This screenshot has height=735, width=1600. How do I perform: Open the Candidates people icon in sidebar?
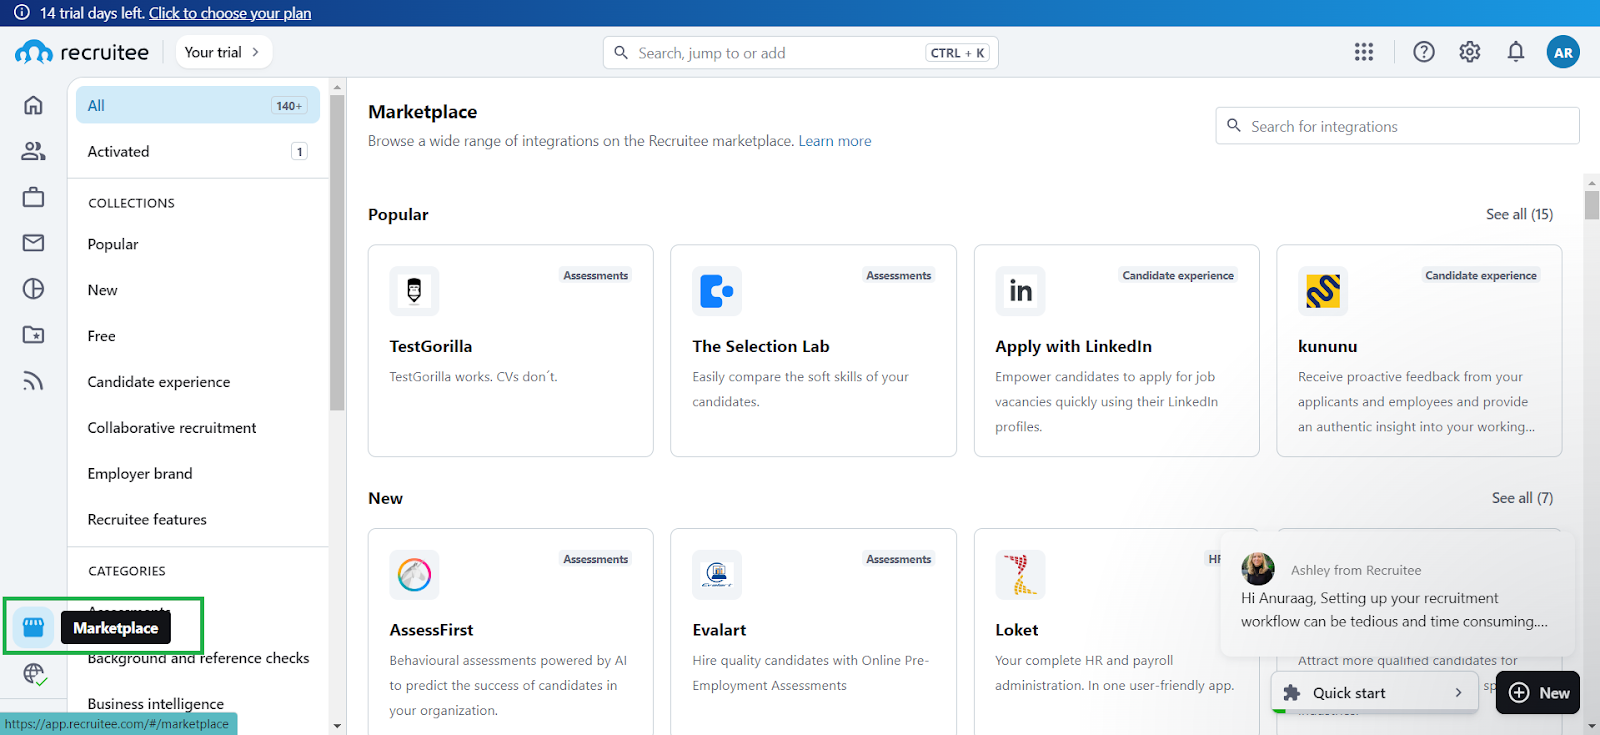(x=33, y=151)
